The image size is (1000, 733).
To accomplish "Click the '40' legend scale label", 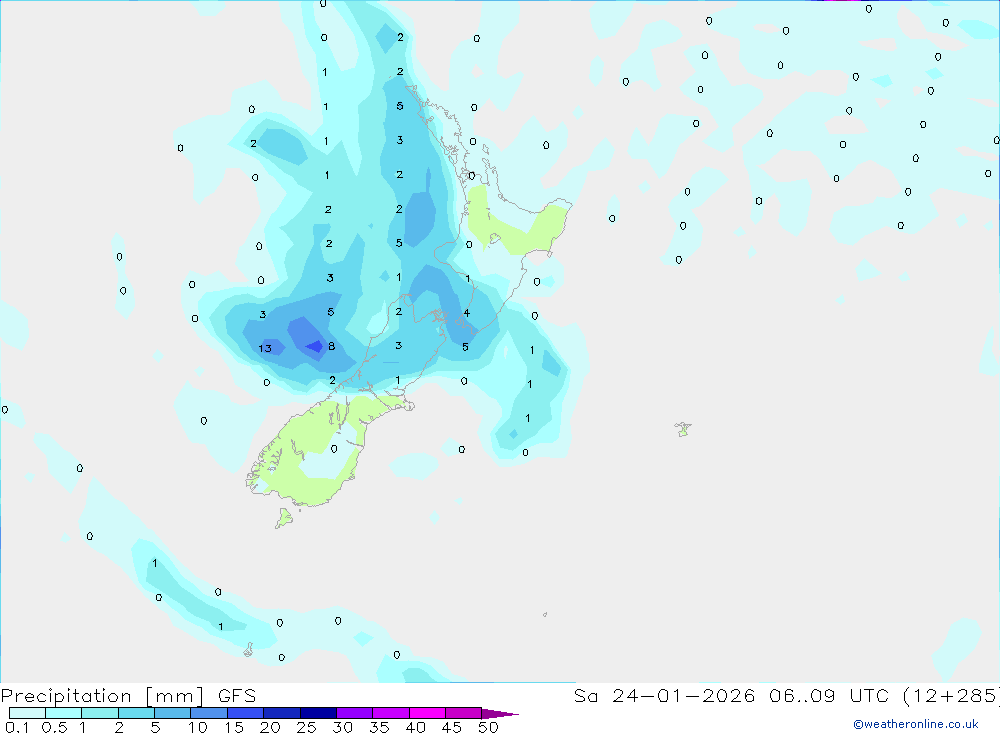I will tap(415, 727).
